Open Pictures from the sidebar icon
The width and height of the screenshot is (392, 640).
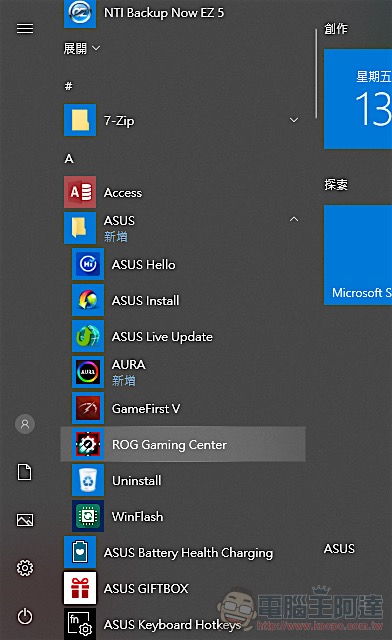25,520
